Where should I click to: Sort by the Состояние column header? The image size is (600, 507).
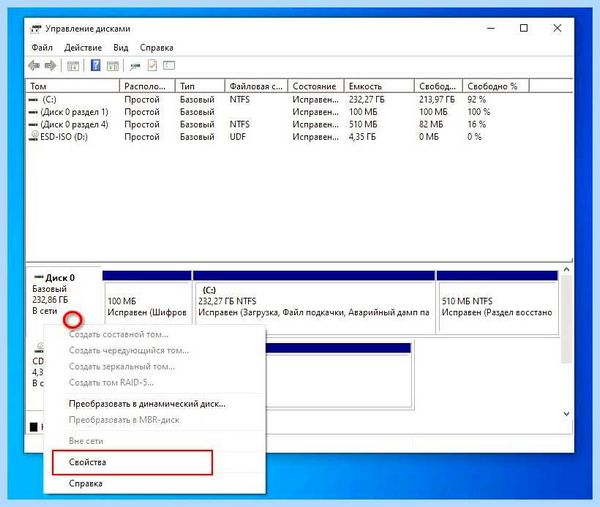(x=316, y=86)
